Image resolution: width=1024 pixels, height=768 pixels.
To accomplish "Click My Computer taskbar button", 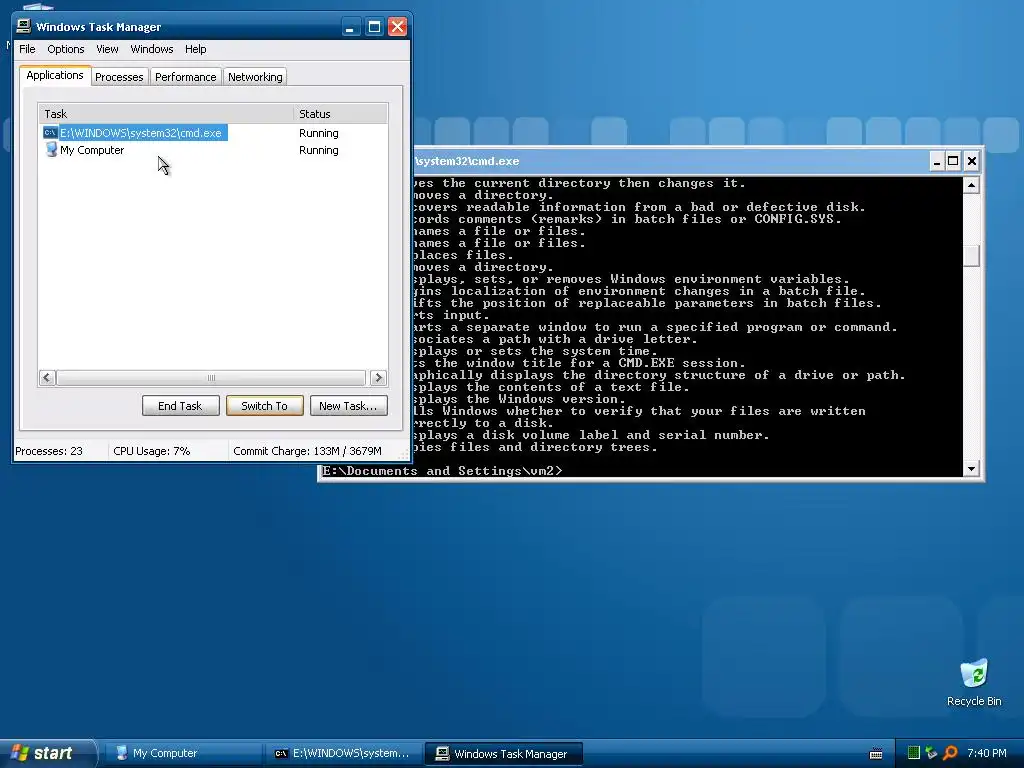I will tap(182, 754).
